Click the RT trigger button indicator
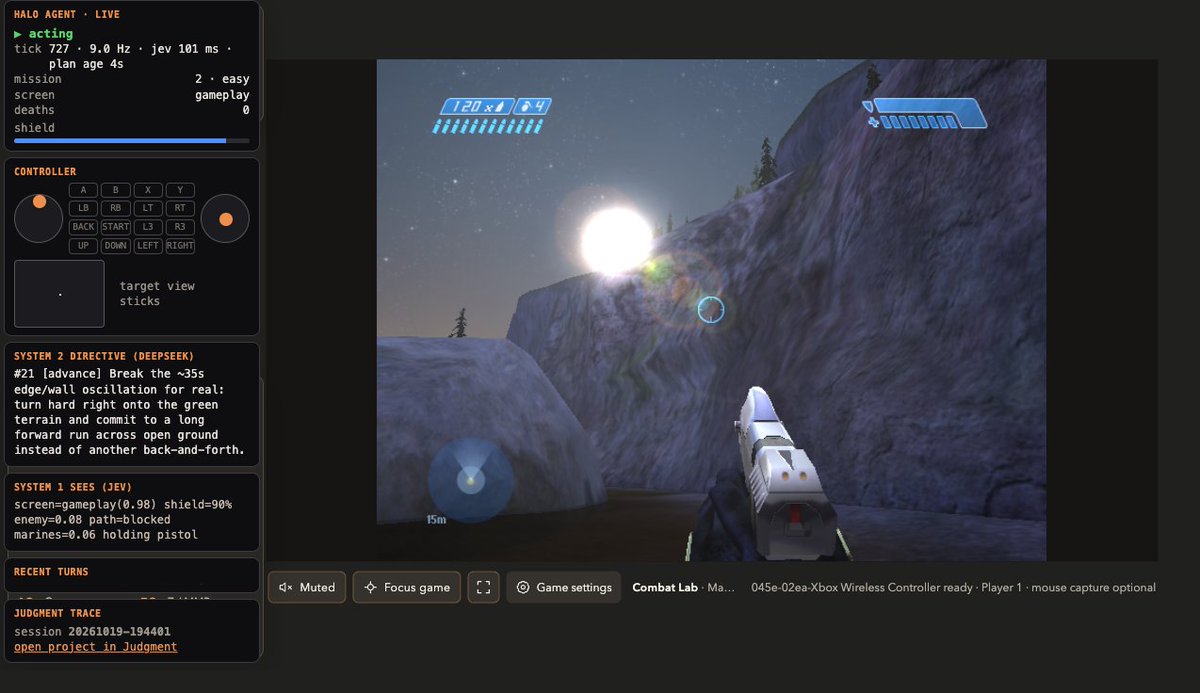This screenshot has width=1200, height=693. 180,208
